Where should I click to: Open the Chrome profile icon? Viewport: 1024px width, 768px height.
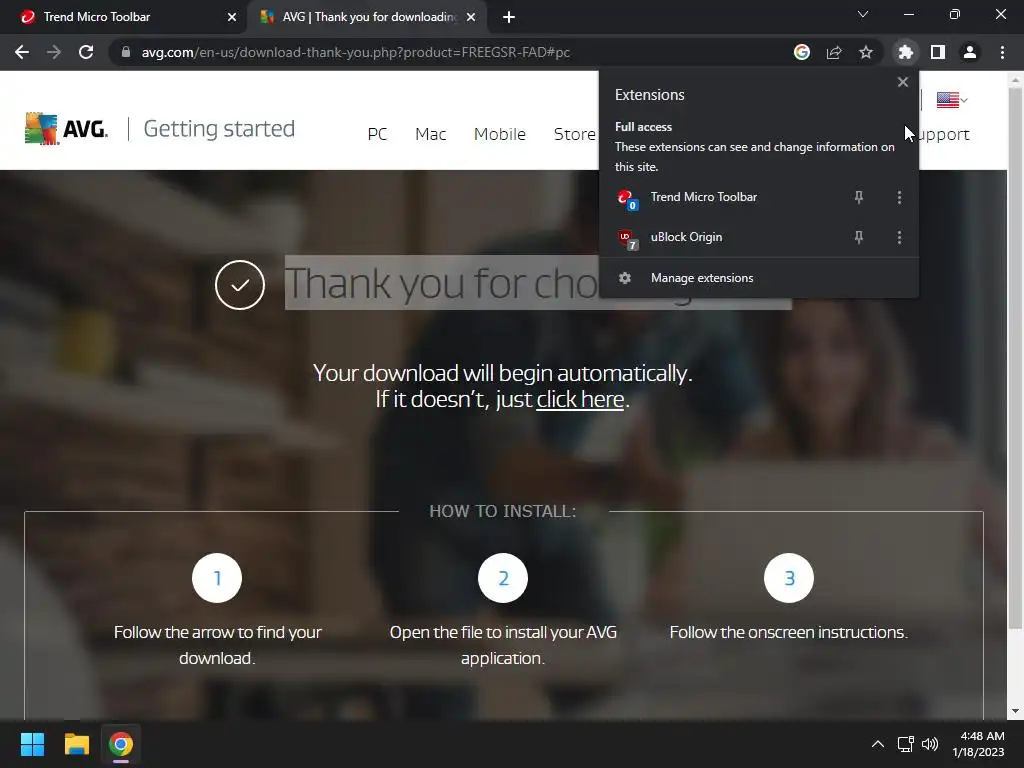pos(970,52)
